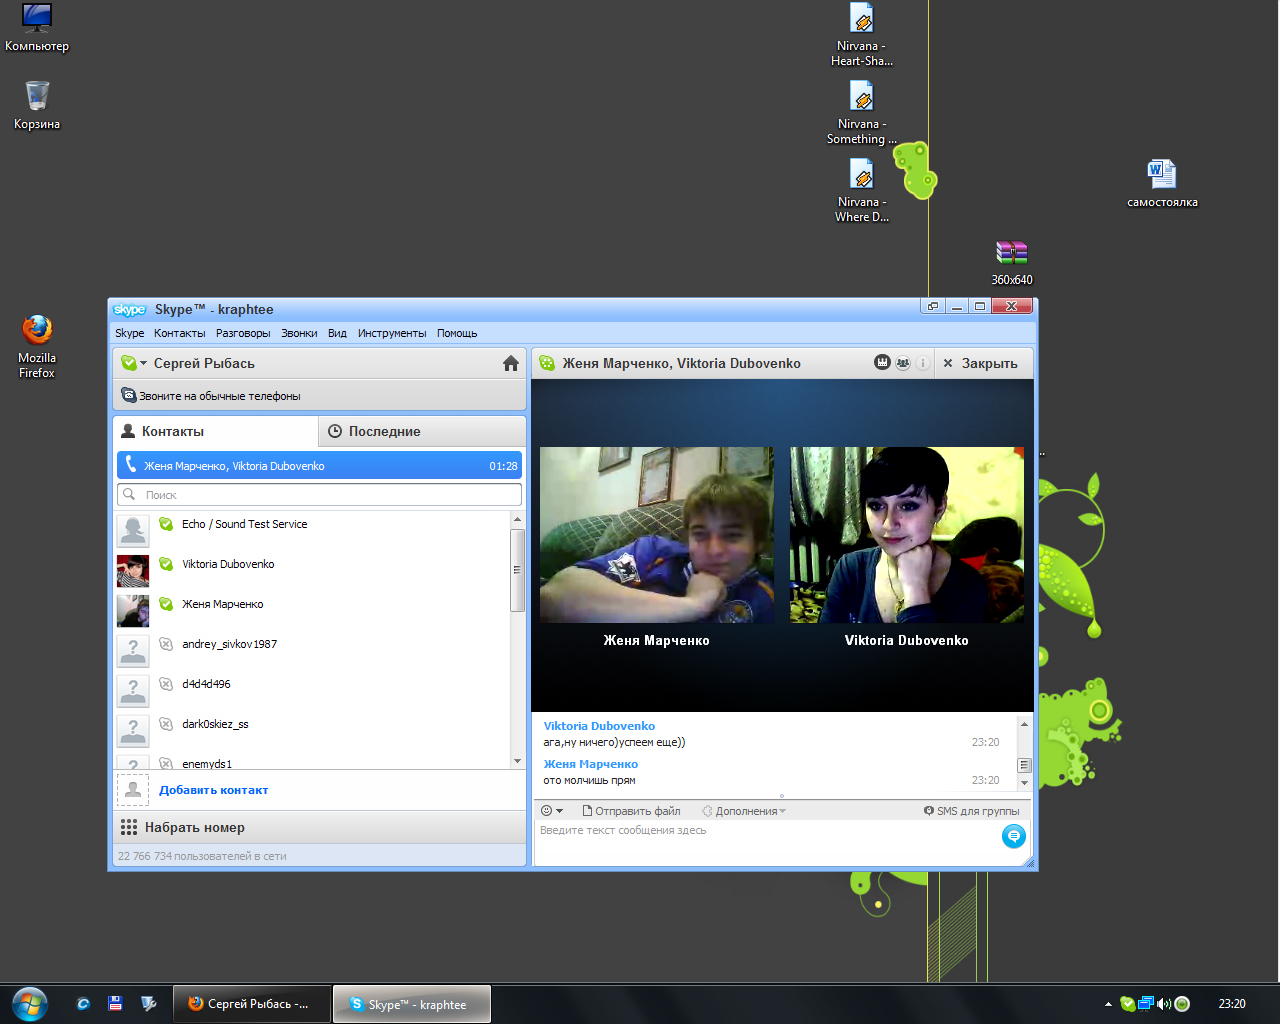Viewport: 1280px width, 1024px height.
Task: Switch to the Последние tab
Action: click(x=422, y=431)
